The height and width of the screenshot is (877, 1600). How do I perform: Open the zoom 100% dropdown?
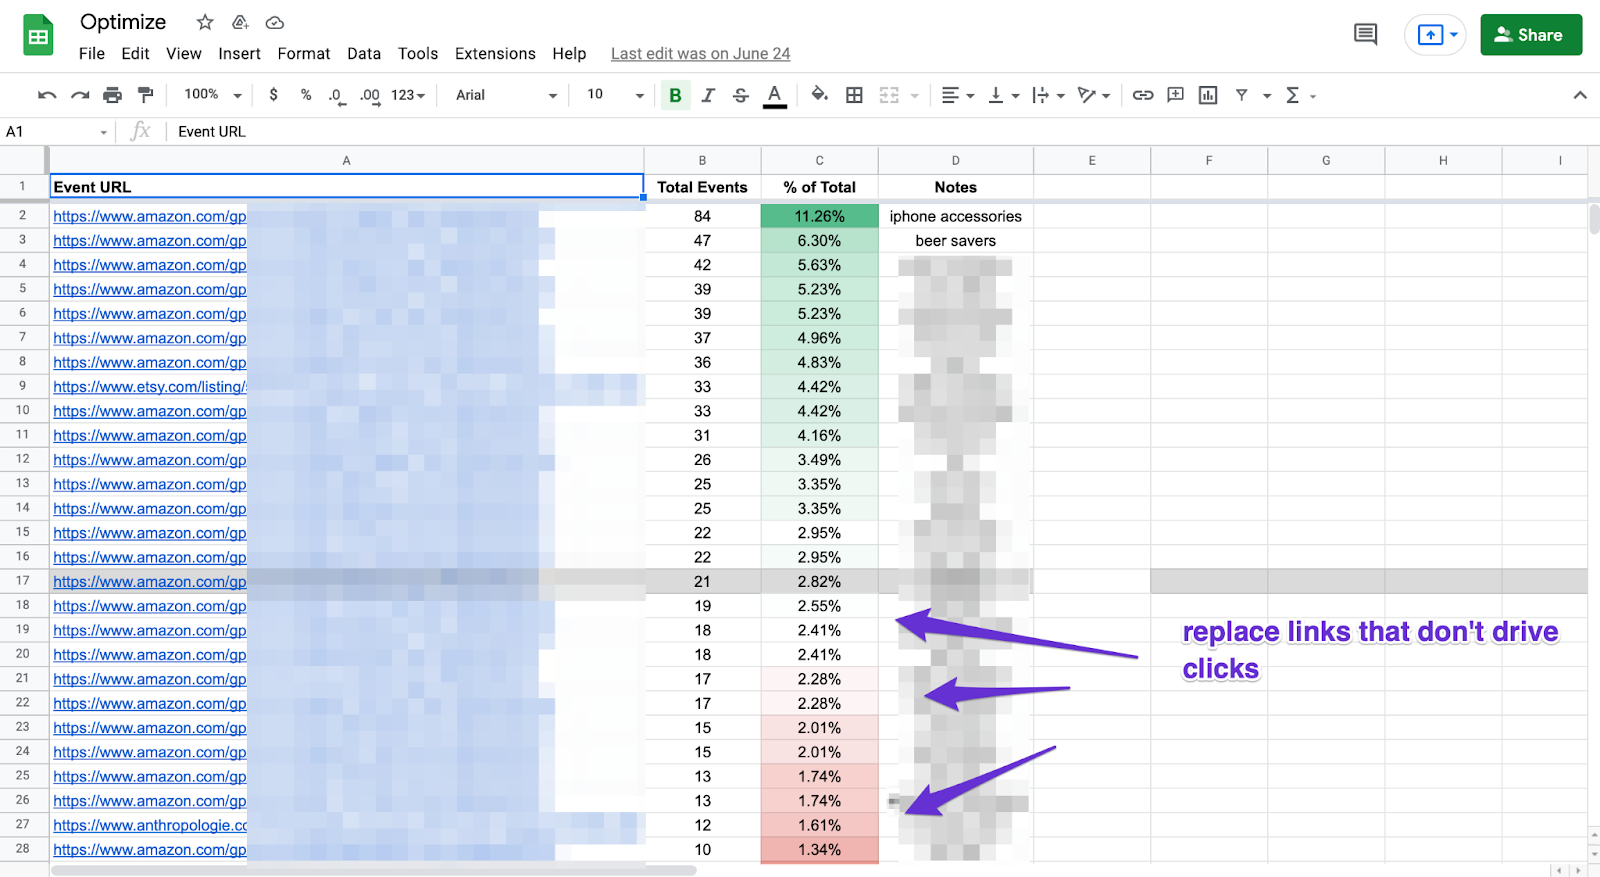click(213, 95)
